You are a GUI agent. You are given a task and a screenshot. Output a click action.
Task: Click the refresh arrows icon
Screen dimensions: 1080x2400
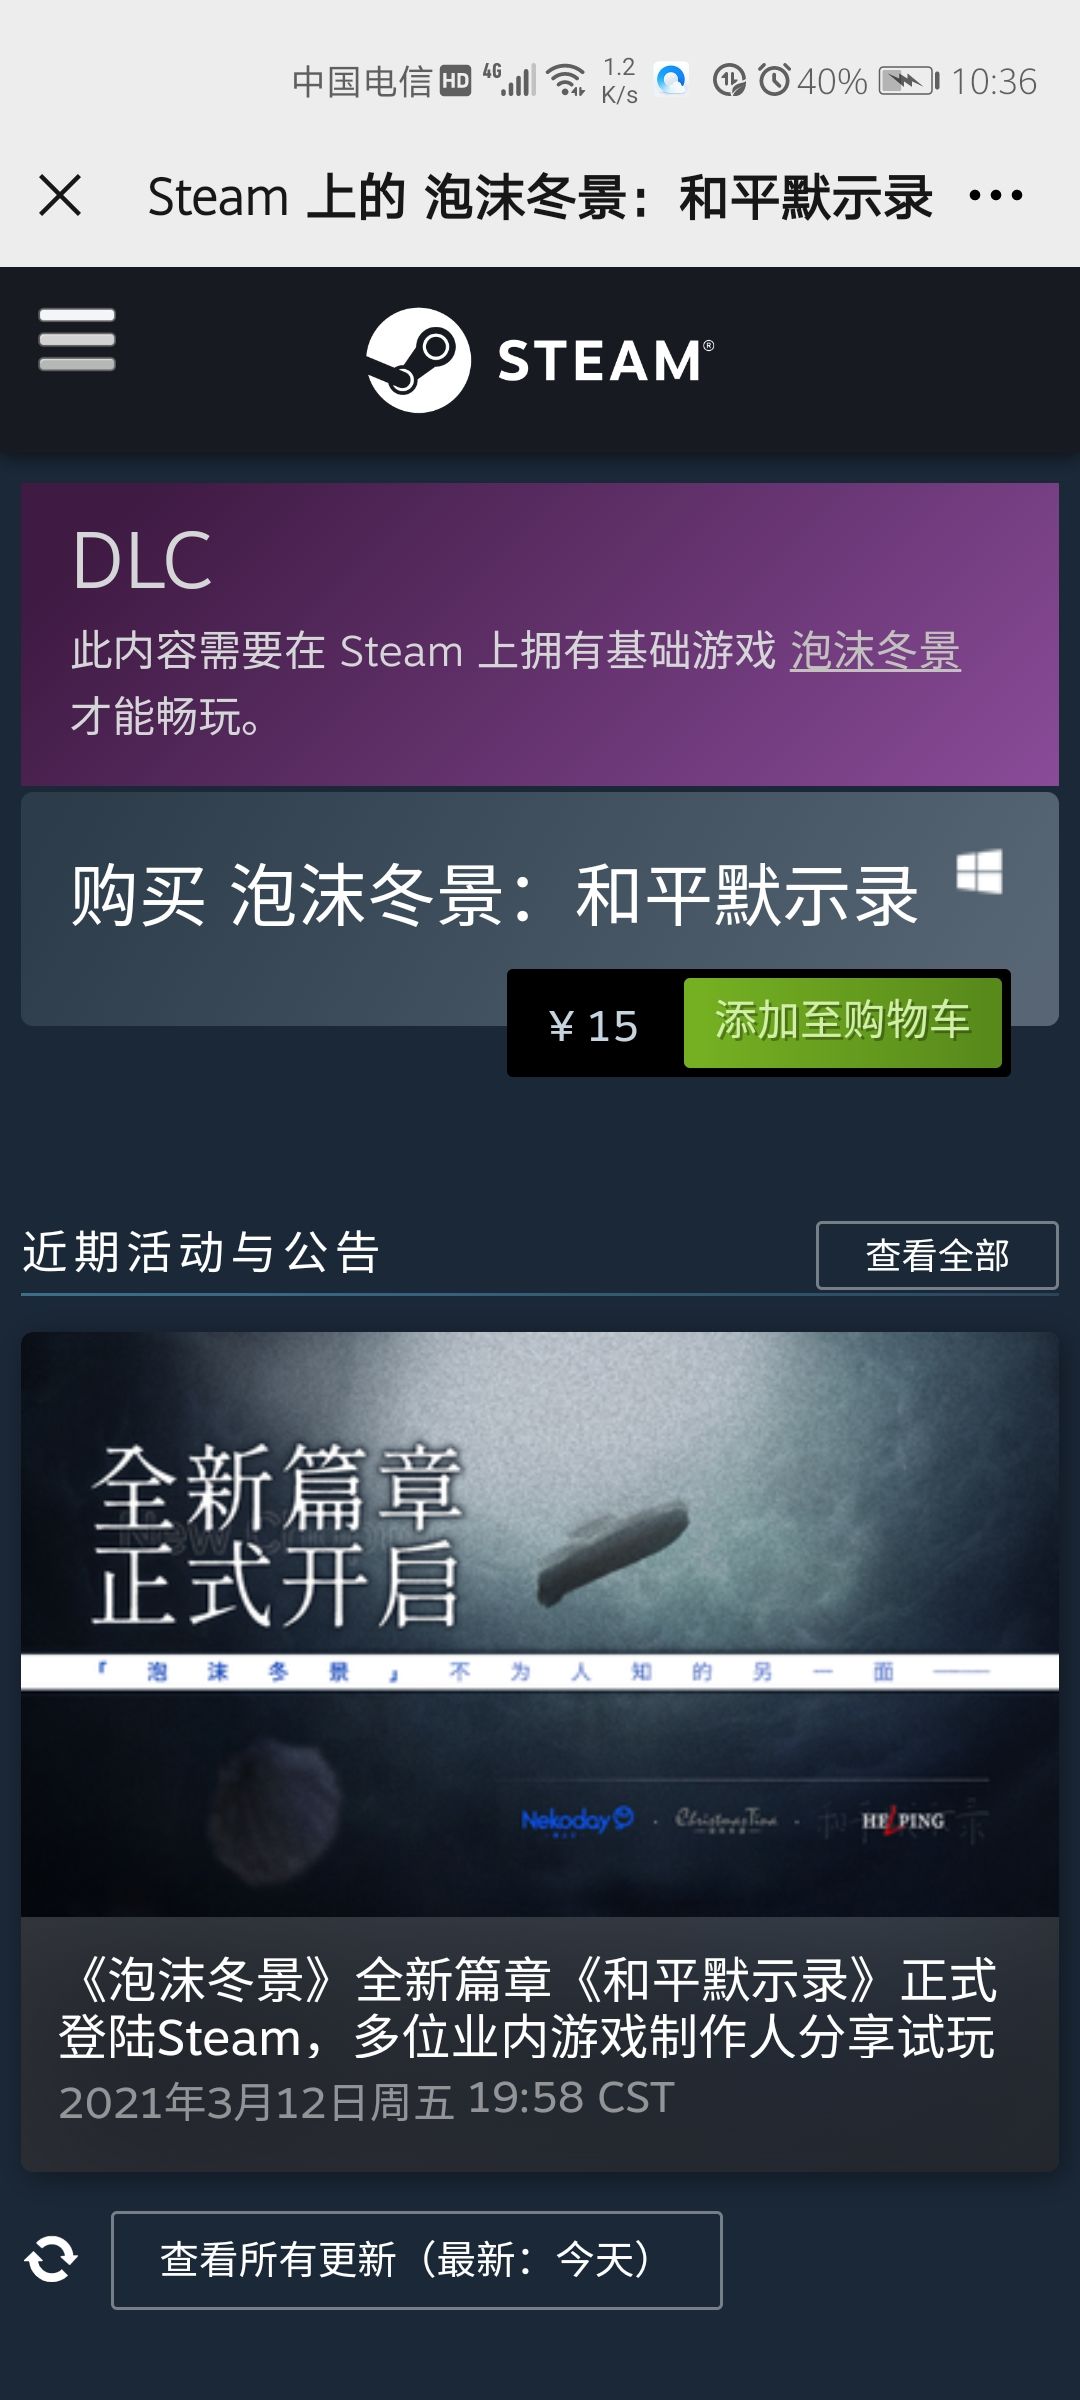coord(51,2259)
